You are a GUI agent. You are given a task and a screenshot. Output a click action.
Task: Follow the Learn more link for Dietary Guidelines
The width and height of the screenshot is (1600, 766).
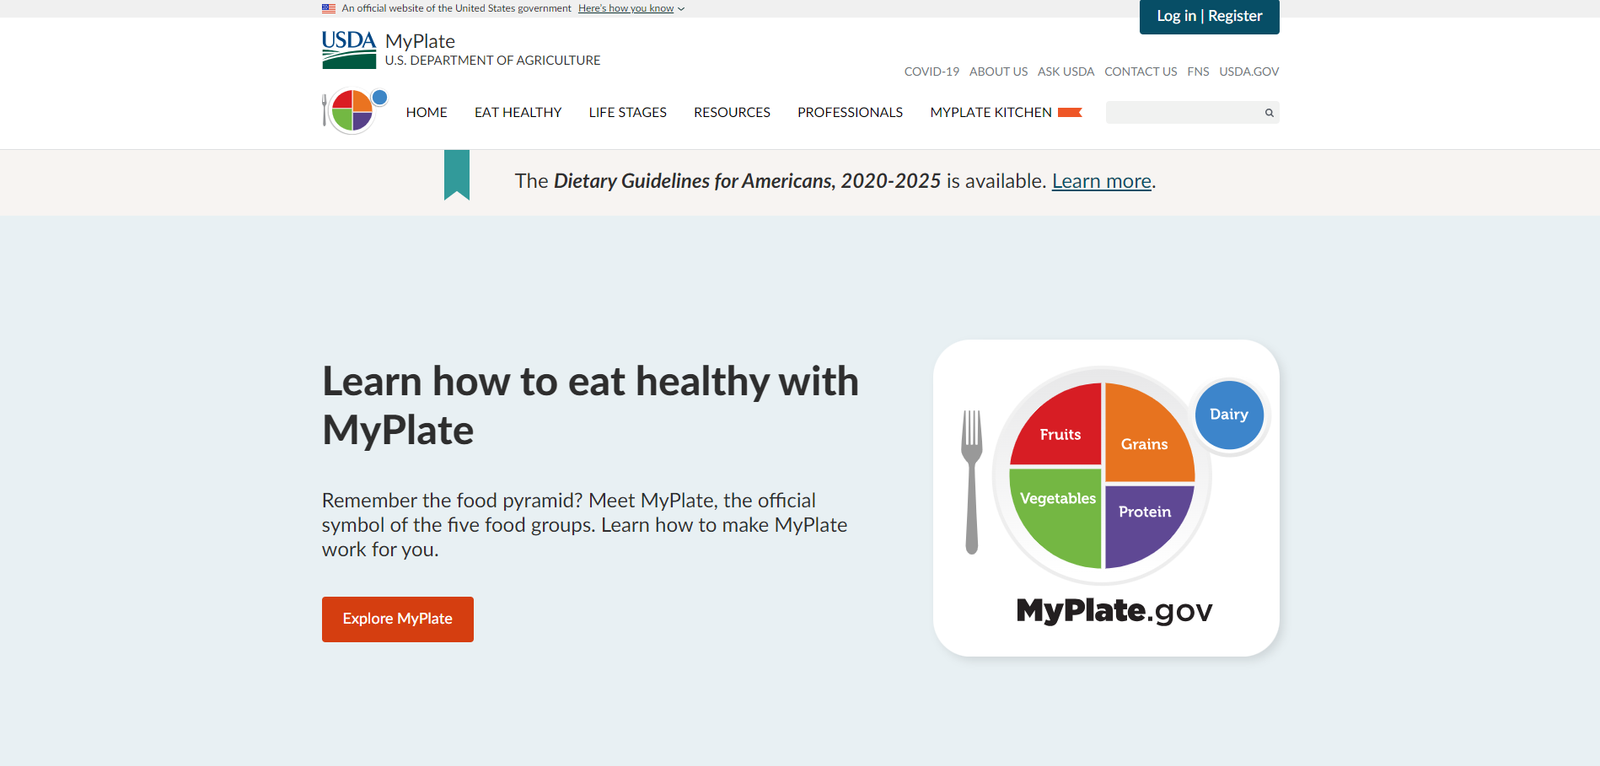(x=1101, y=181)
